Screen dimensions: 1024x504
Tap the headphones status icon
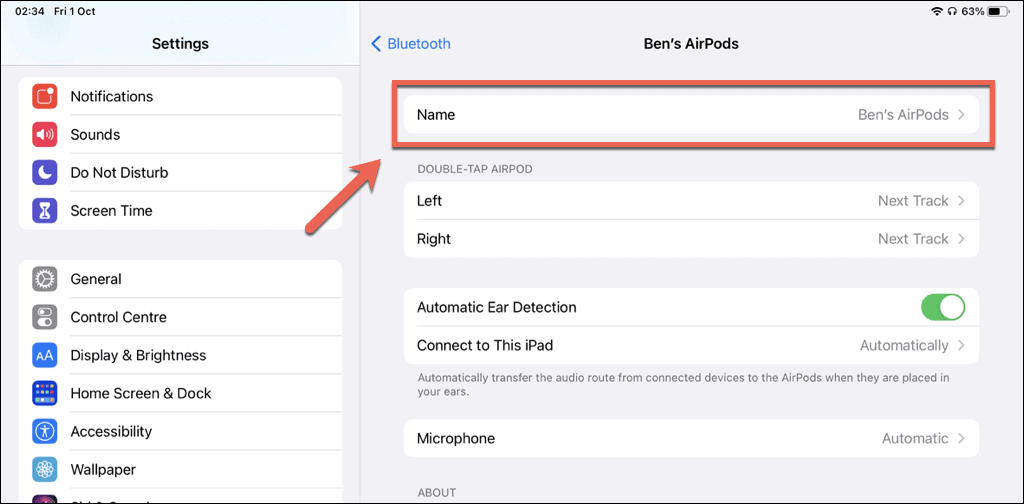(952, 12)
